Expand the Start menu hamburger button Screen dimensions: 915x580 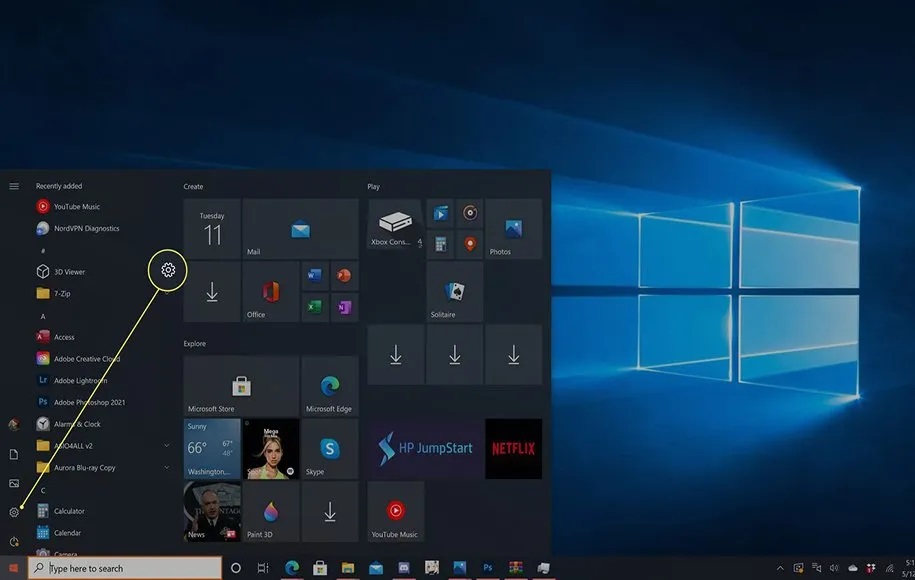[14, 186]
